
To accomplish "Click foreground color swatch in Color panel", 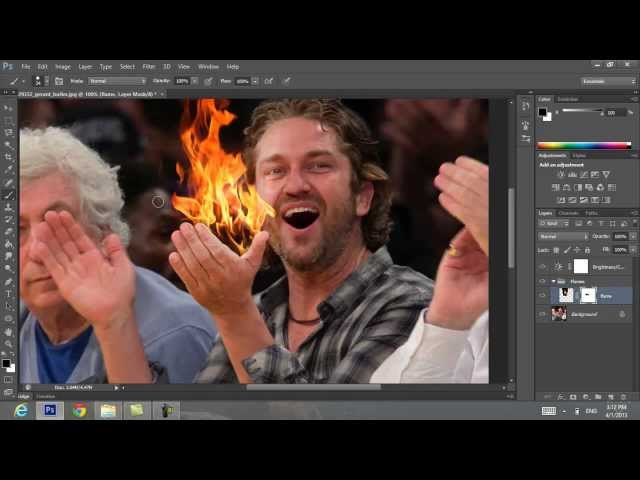I will coord(542,111).
